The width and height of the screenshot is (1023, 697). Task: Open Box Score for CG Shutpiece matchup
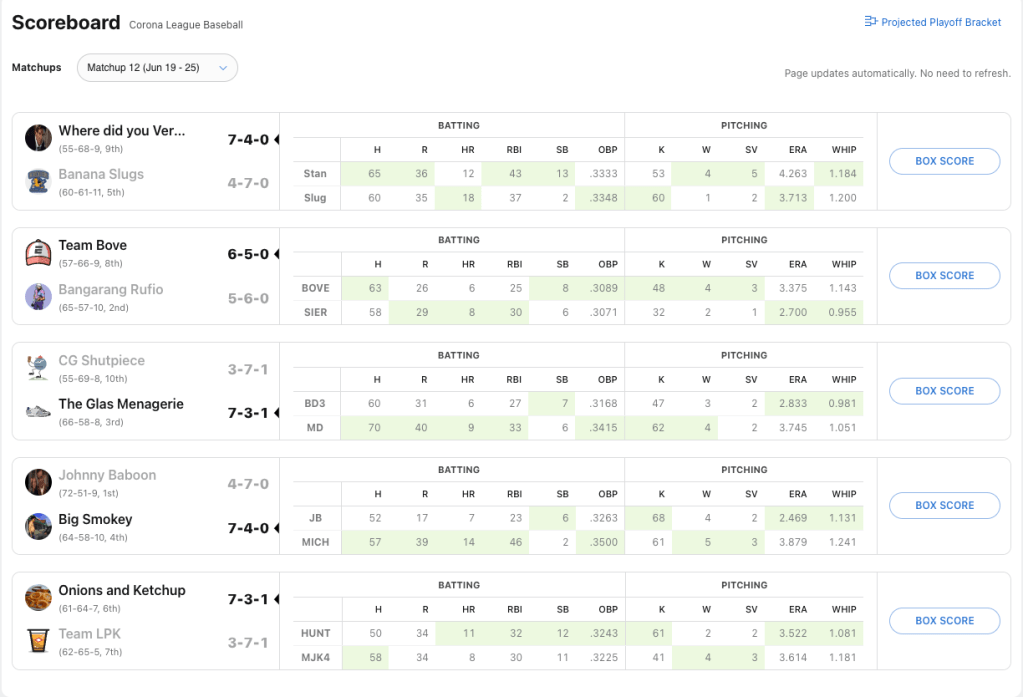944,391
